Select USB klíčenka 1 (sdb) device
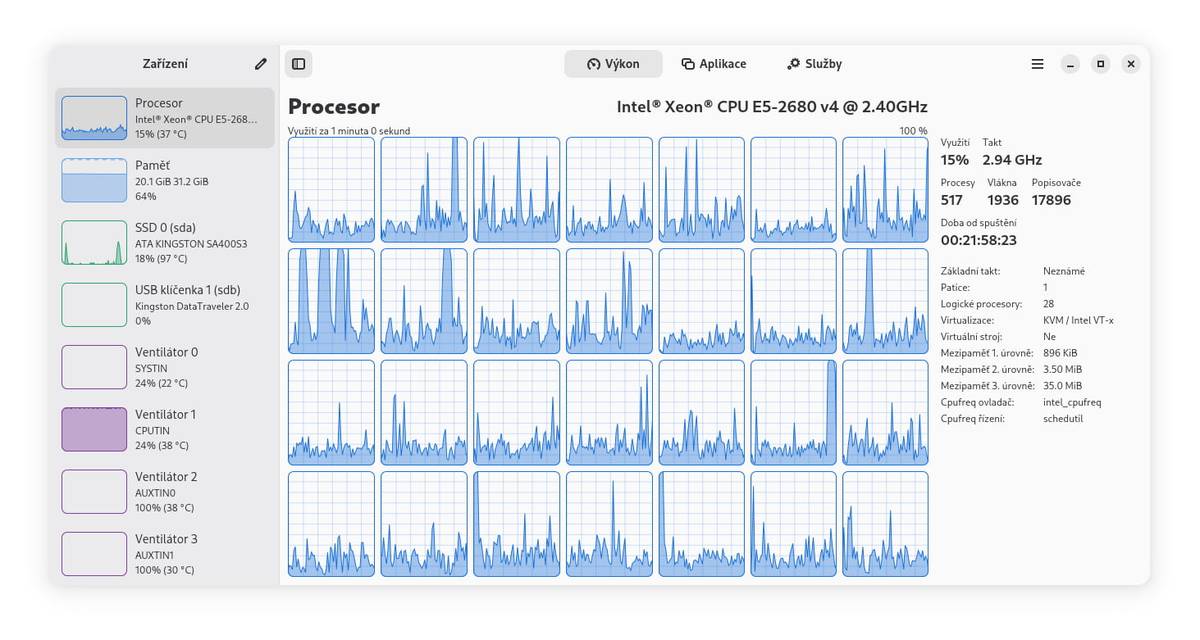 click(164, 305)
